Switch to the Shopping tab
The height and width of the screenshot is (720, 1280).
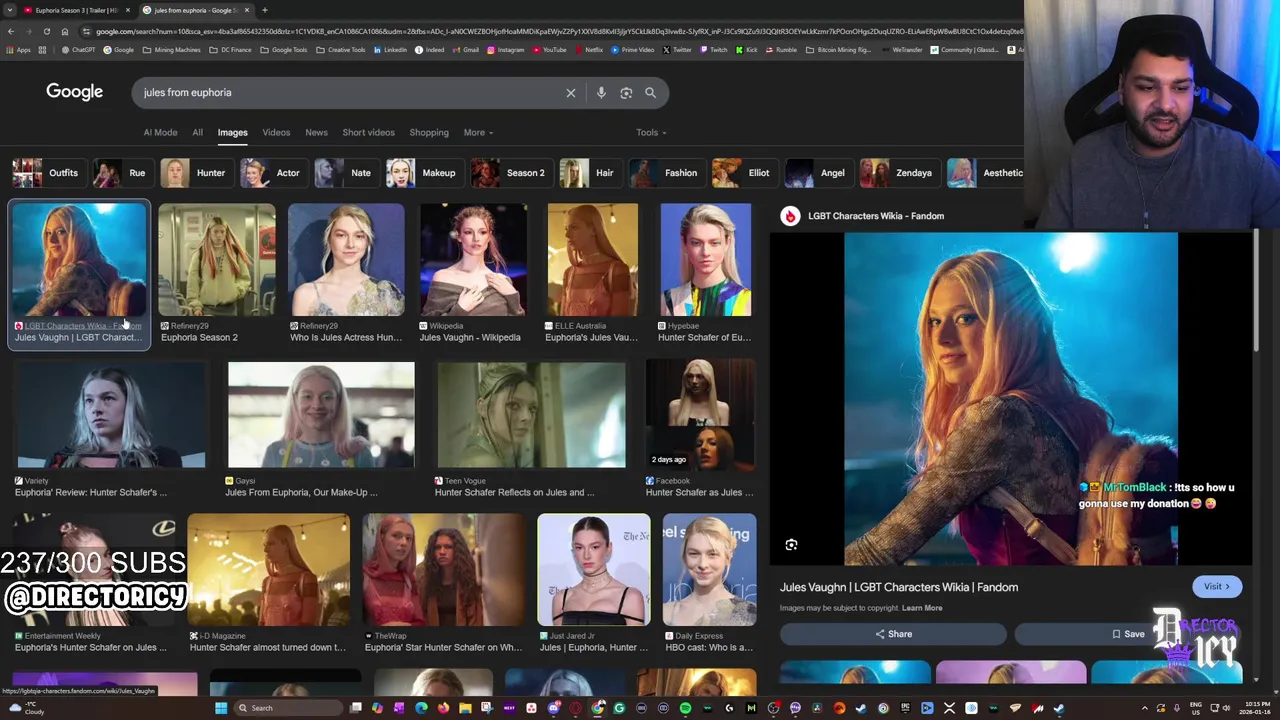pyautogui.click(x=429, y=132)
